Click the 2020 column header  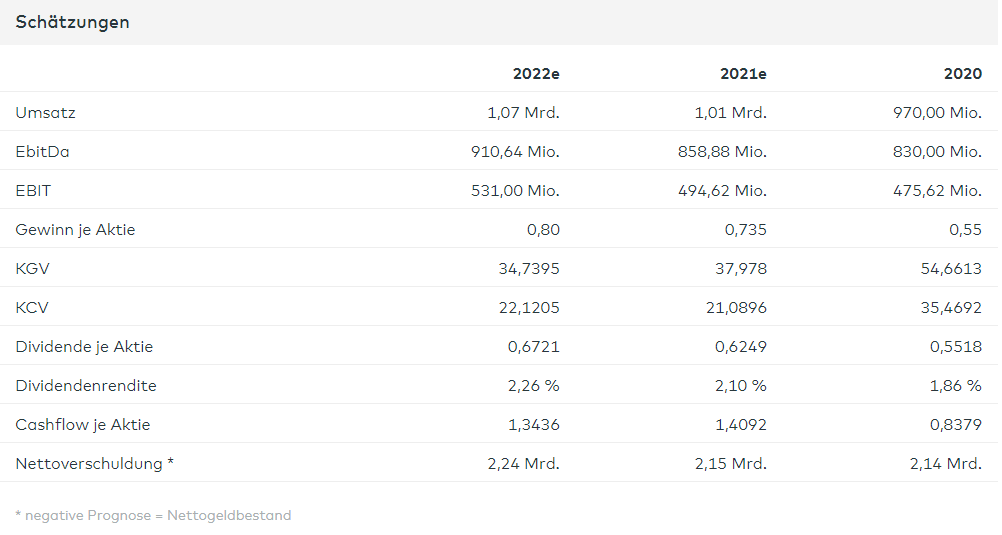click(x=962, y=74)
